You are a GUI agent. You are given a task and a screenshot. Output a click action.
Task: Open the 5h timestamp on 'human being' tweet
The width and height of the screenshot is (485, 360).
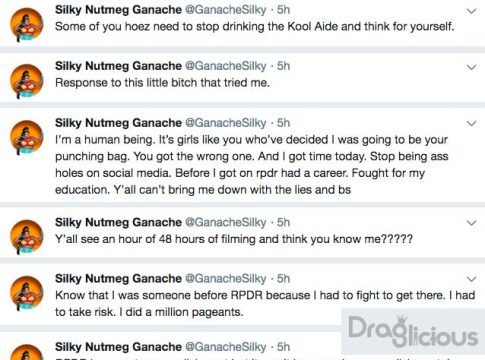[283, 123]
